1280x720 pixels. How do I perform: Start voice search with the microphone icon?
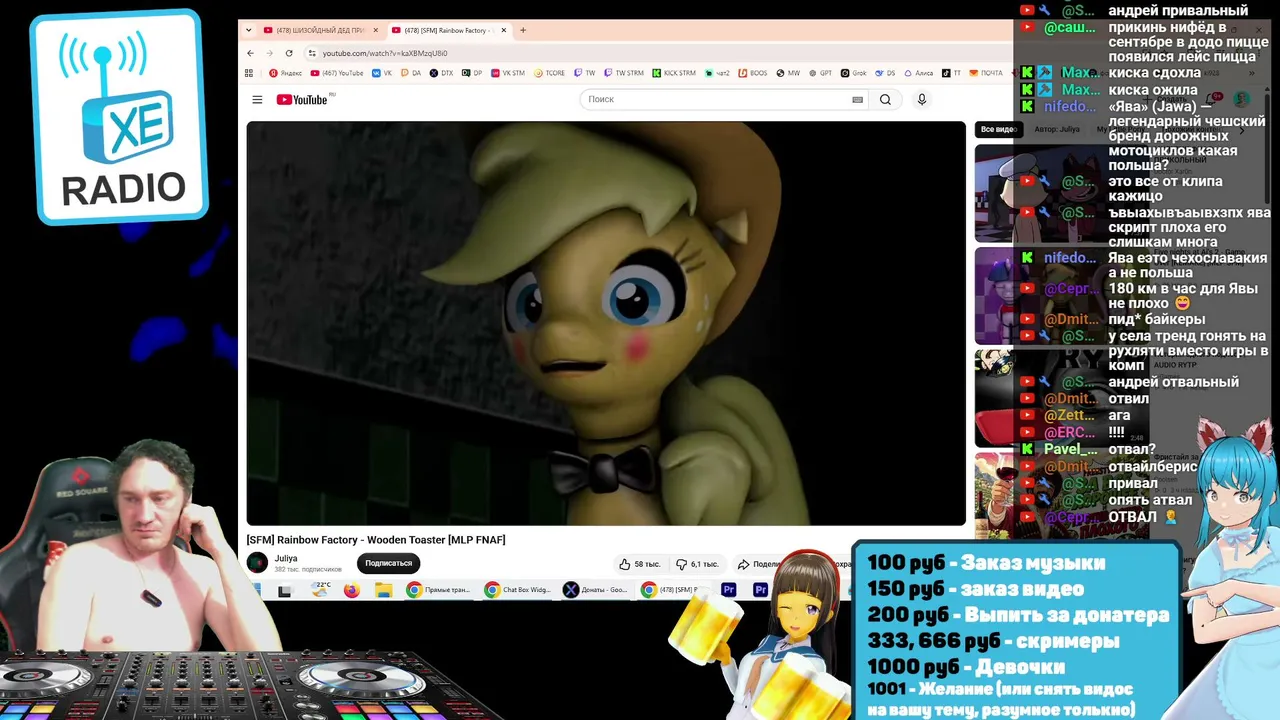(922, 99)
